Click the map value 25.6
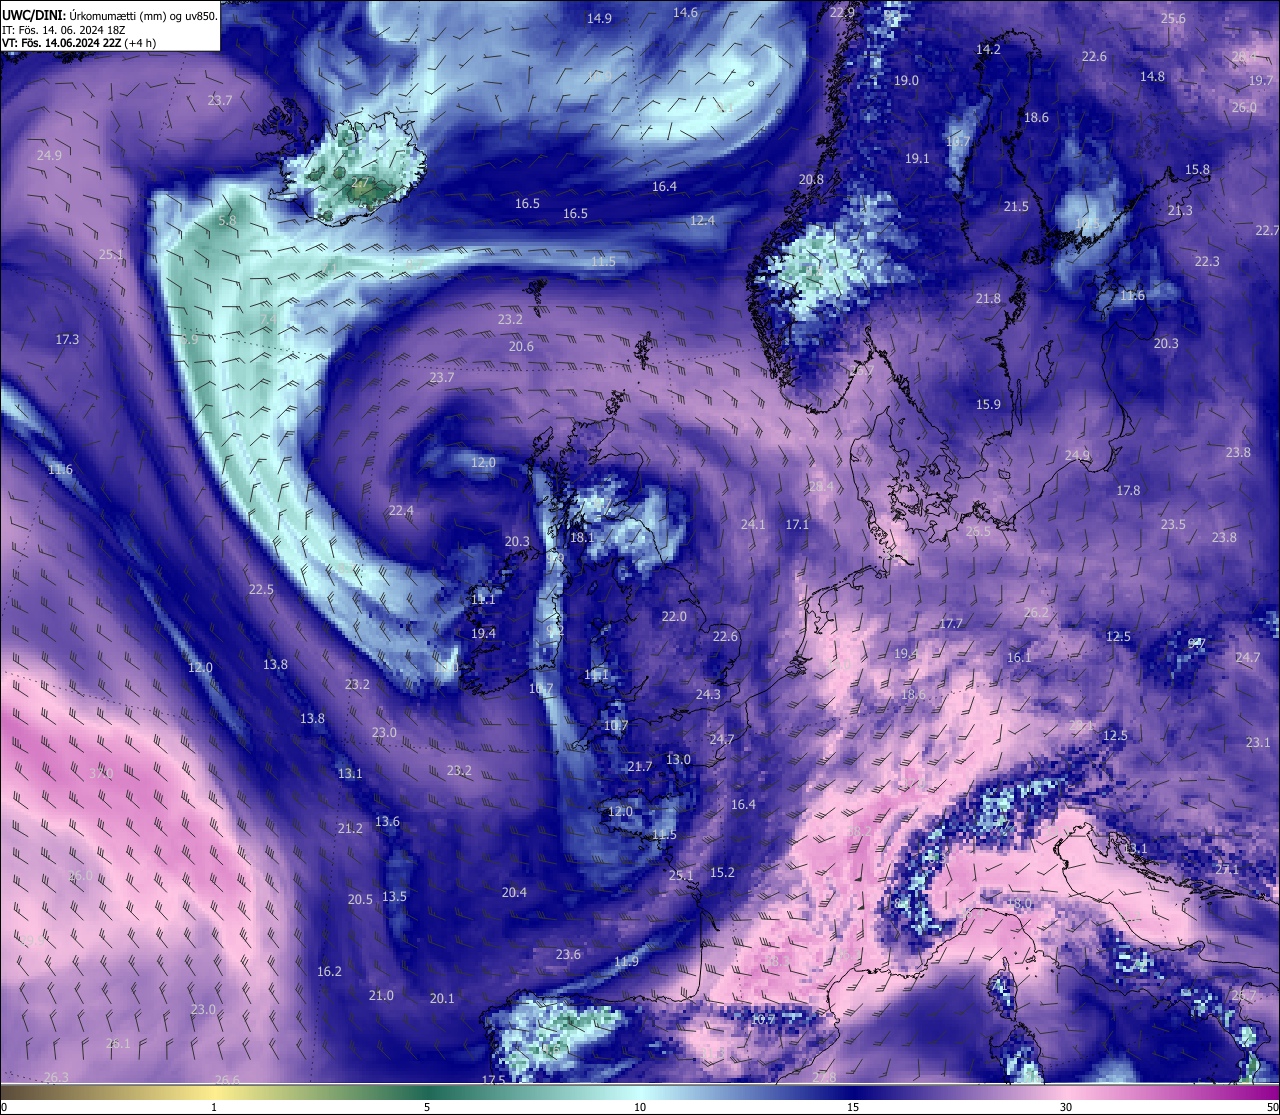The width and height of the screenshot is (1280, 1115). [1173, 18]
